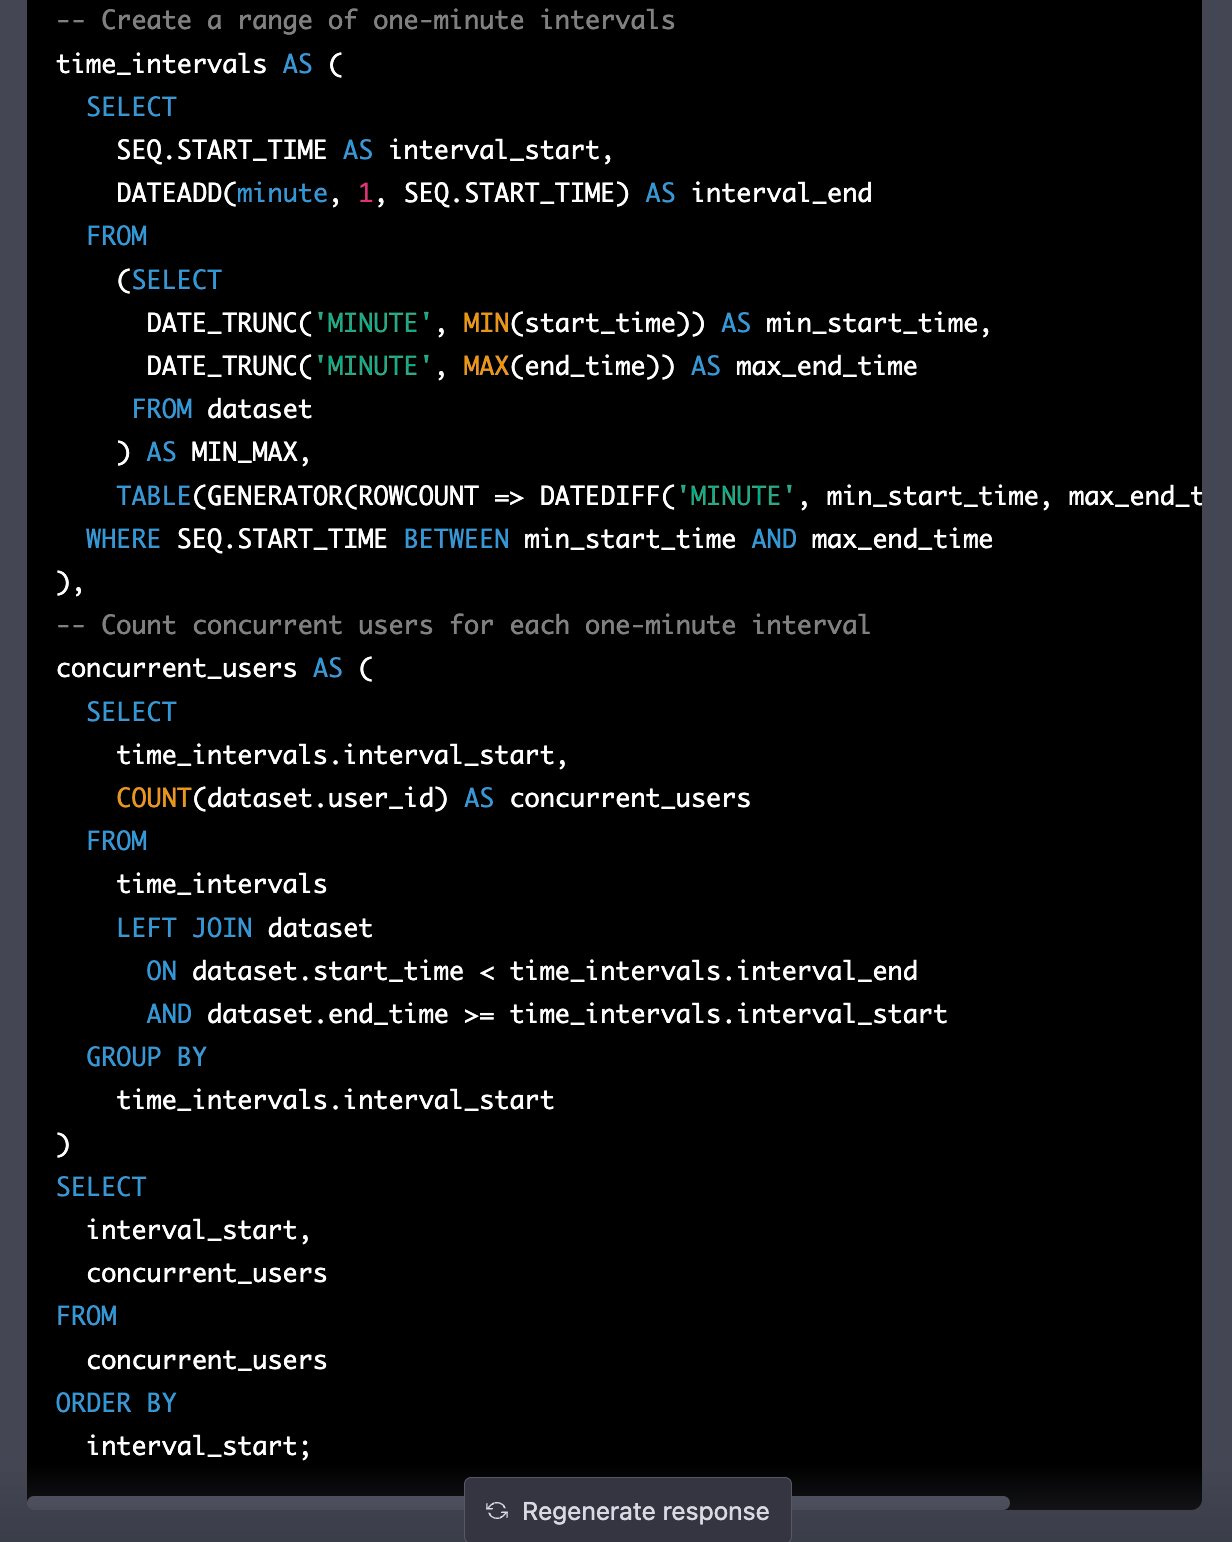The image size is (1232, 1542).
Task: Click the 'WHERE SEQ.START_TIME BETWEEN' line
Action: pyautogui.click(x=540, y=540)
